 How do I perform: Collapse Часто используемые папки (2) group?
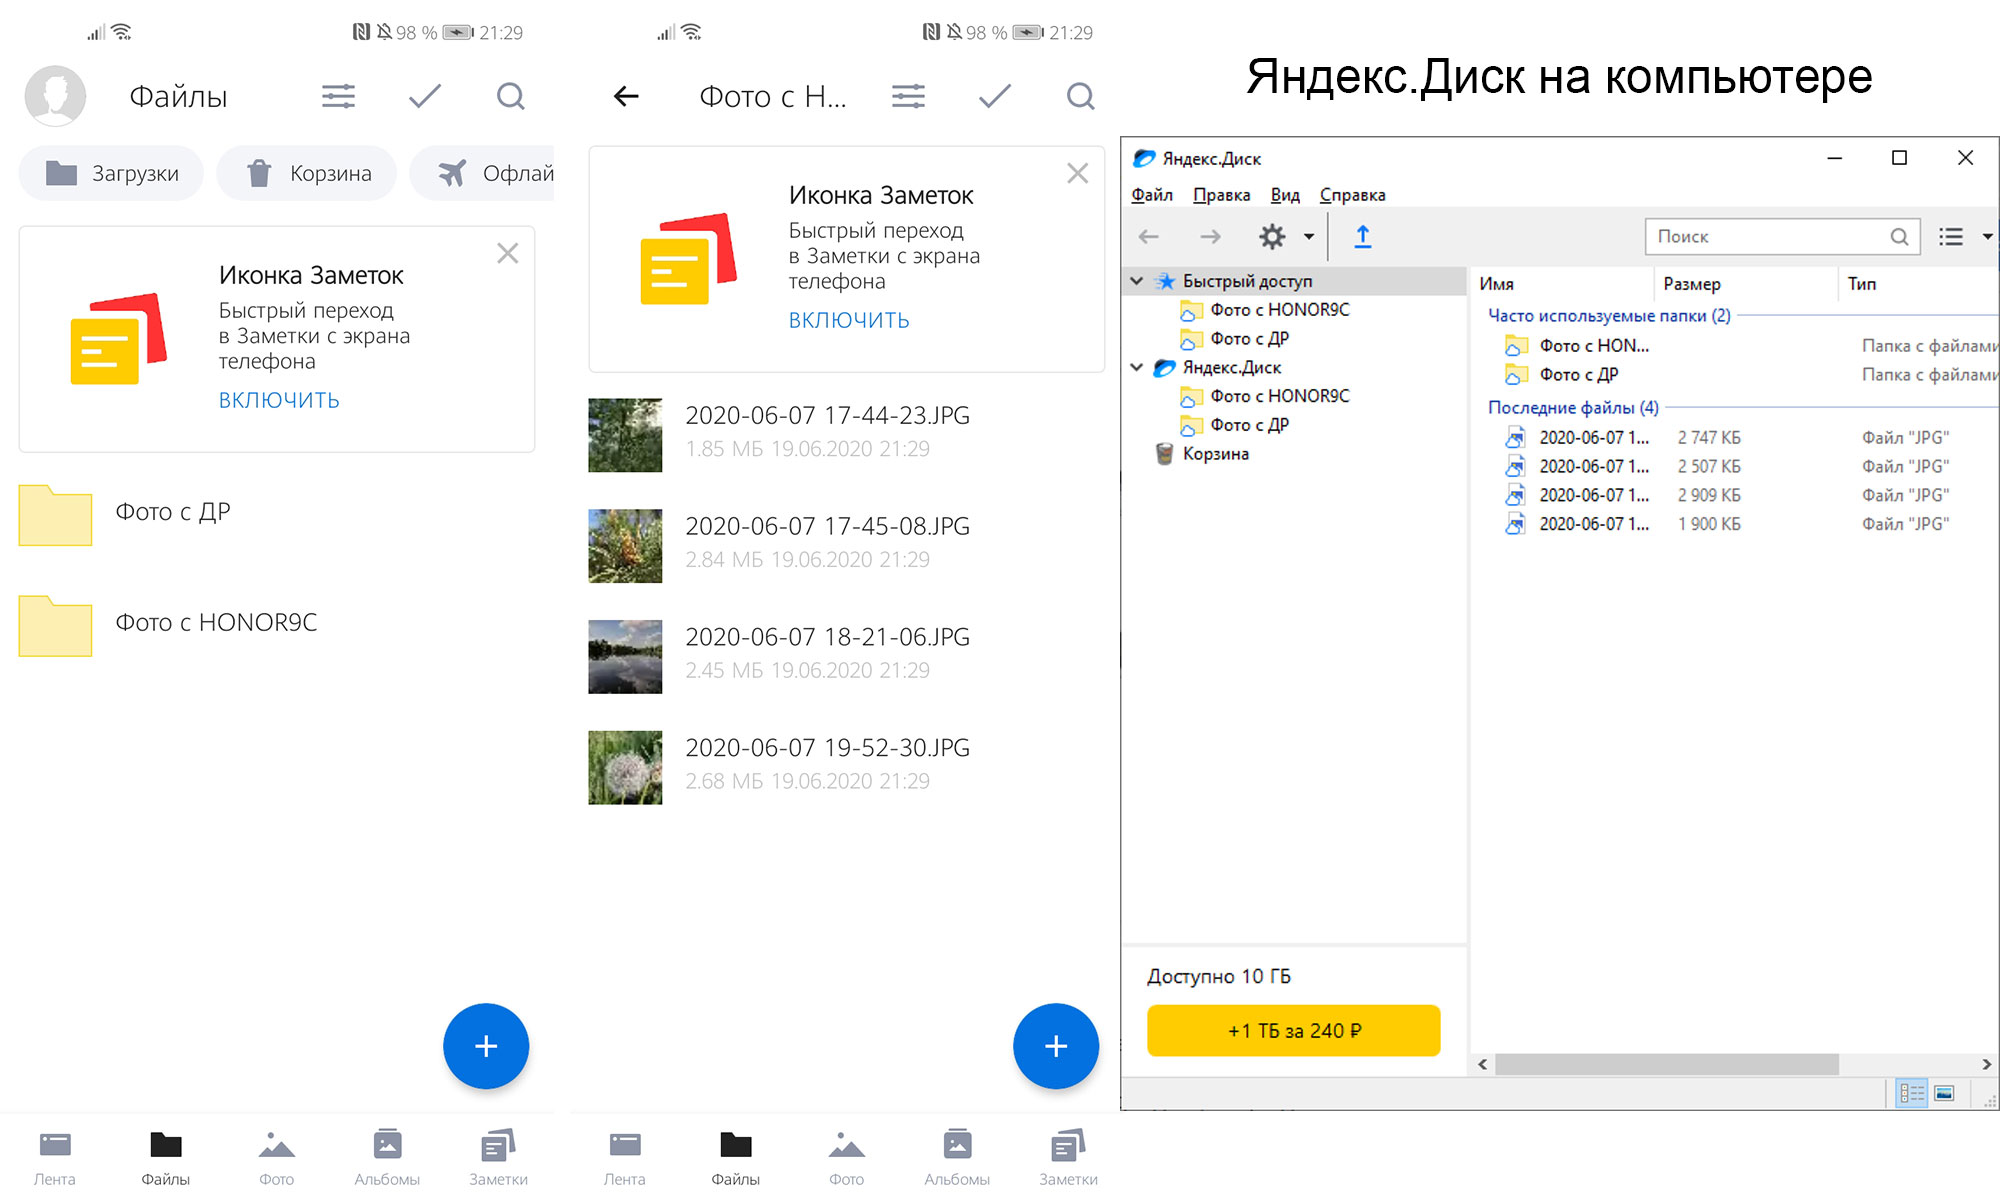tap(1609, 316)
